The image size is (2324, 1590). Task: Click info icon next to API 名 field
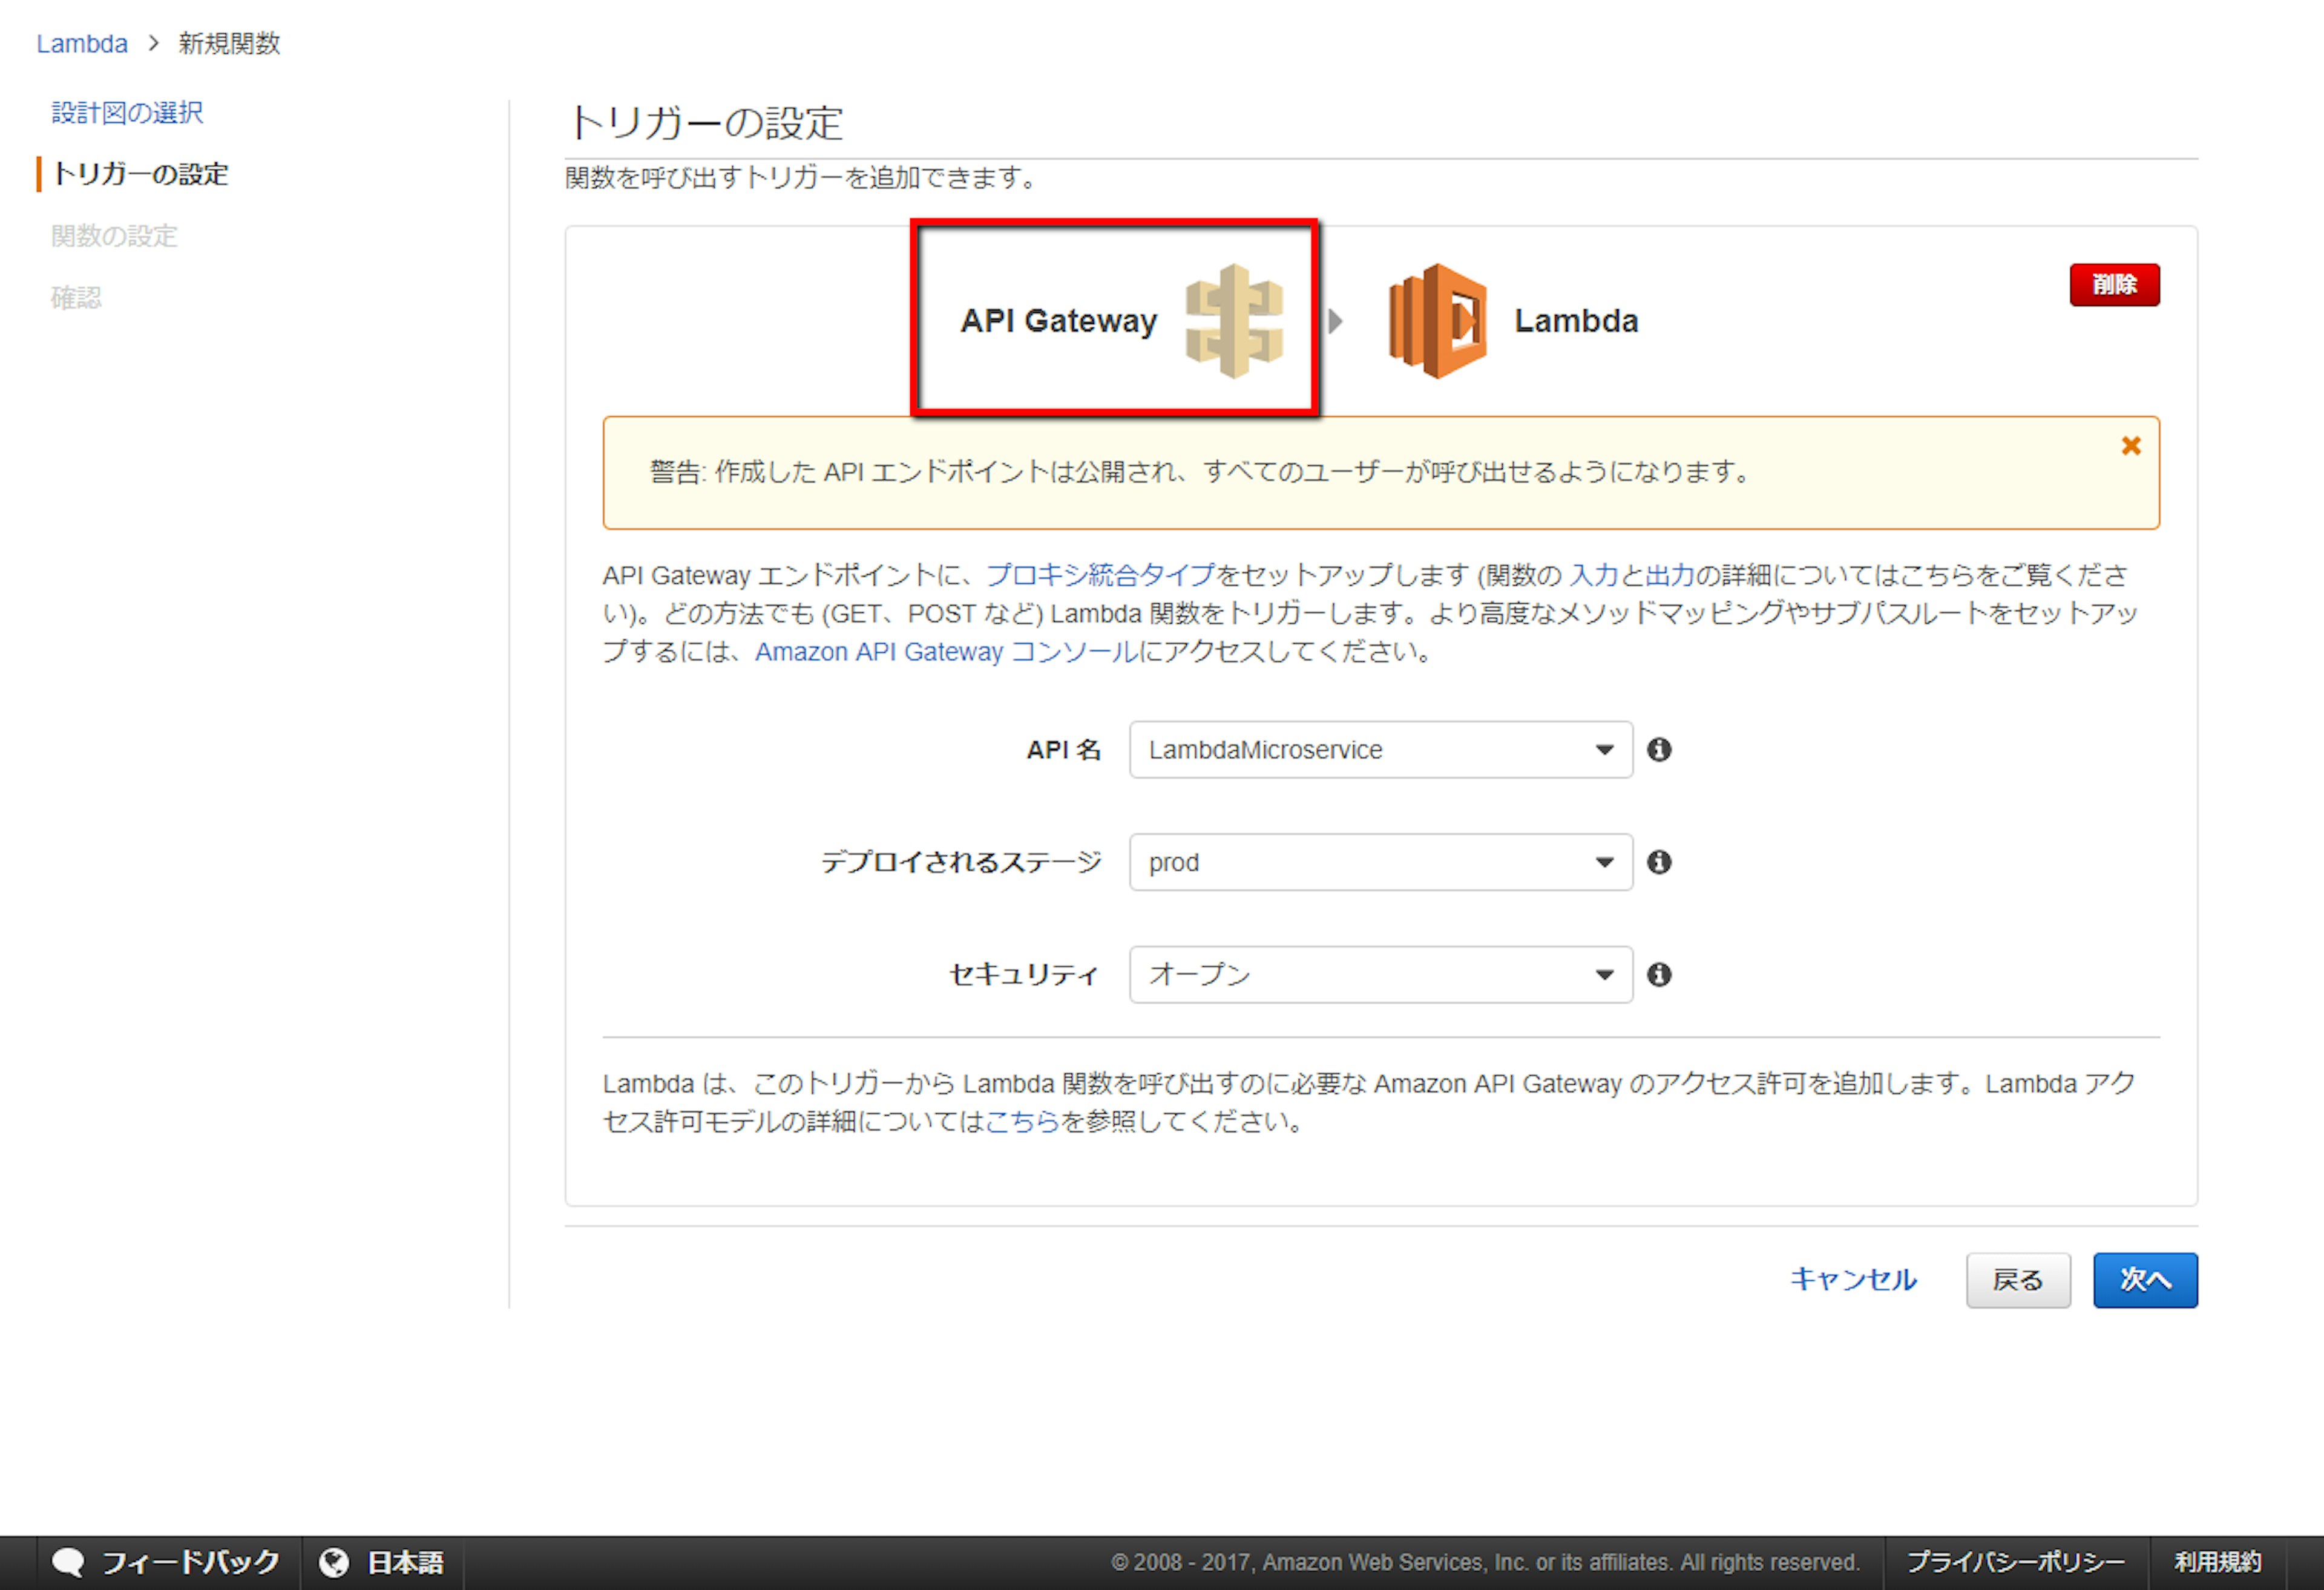(x=1659, y=749)
